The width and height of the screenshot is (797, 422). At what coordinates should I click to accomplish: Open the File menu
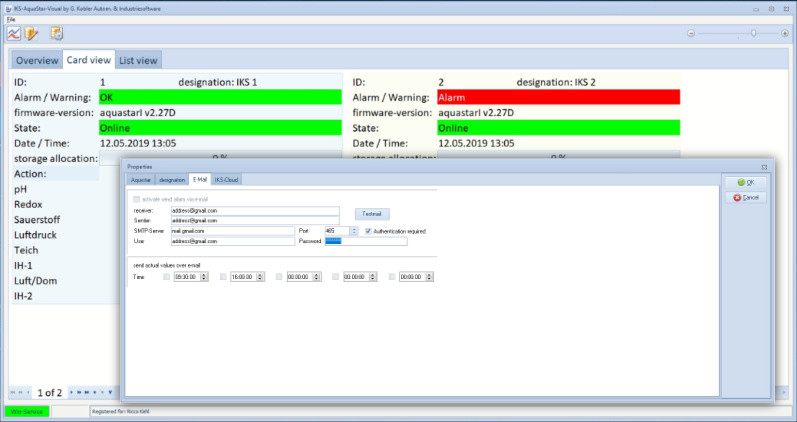click(x=11, y=19)
